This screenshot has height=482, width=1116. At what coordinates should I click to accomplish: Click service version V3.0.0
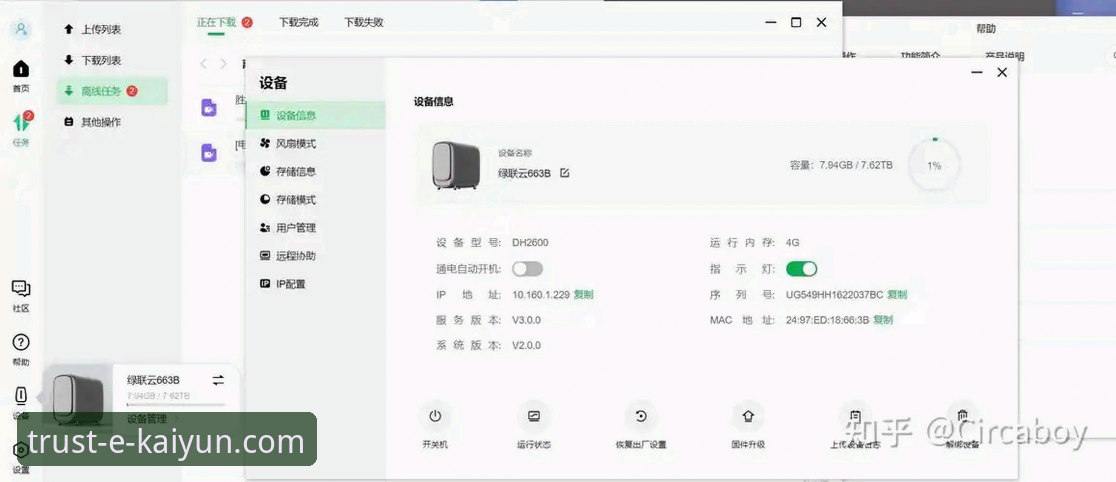[527, 320]
